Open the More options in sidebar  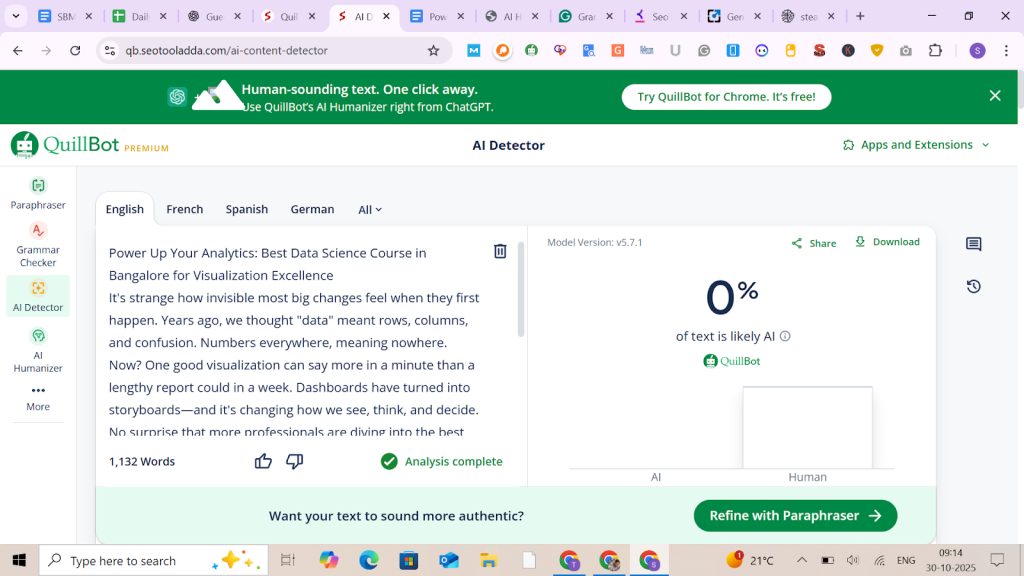pyautogui.click(x=38, y=397)
